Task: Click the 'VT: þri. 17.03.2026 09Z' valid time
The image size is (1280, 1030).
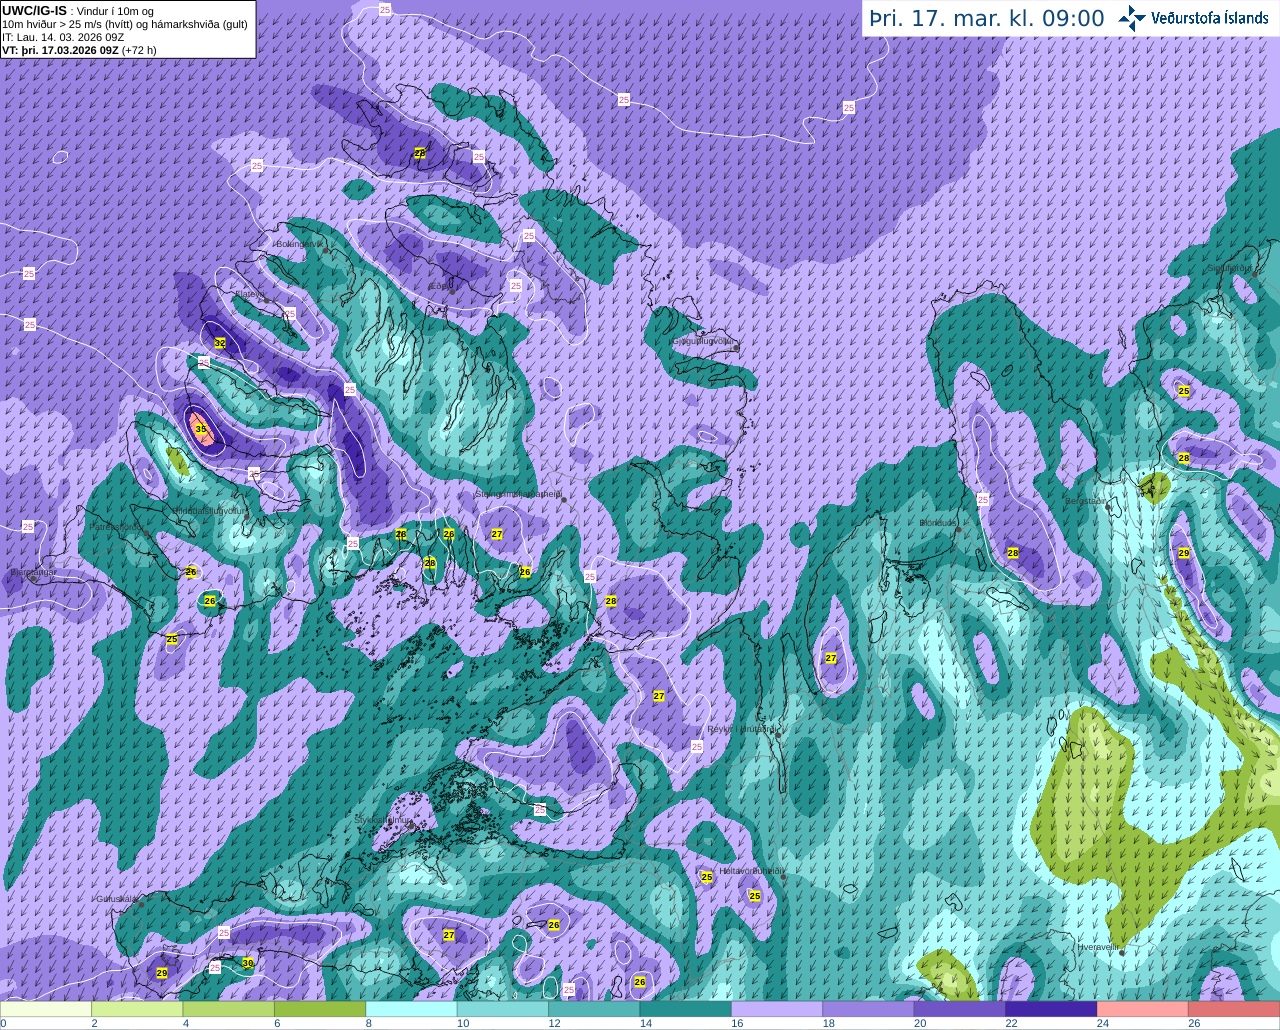Action: click(60, 50)
